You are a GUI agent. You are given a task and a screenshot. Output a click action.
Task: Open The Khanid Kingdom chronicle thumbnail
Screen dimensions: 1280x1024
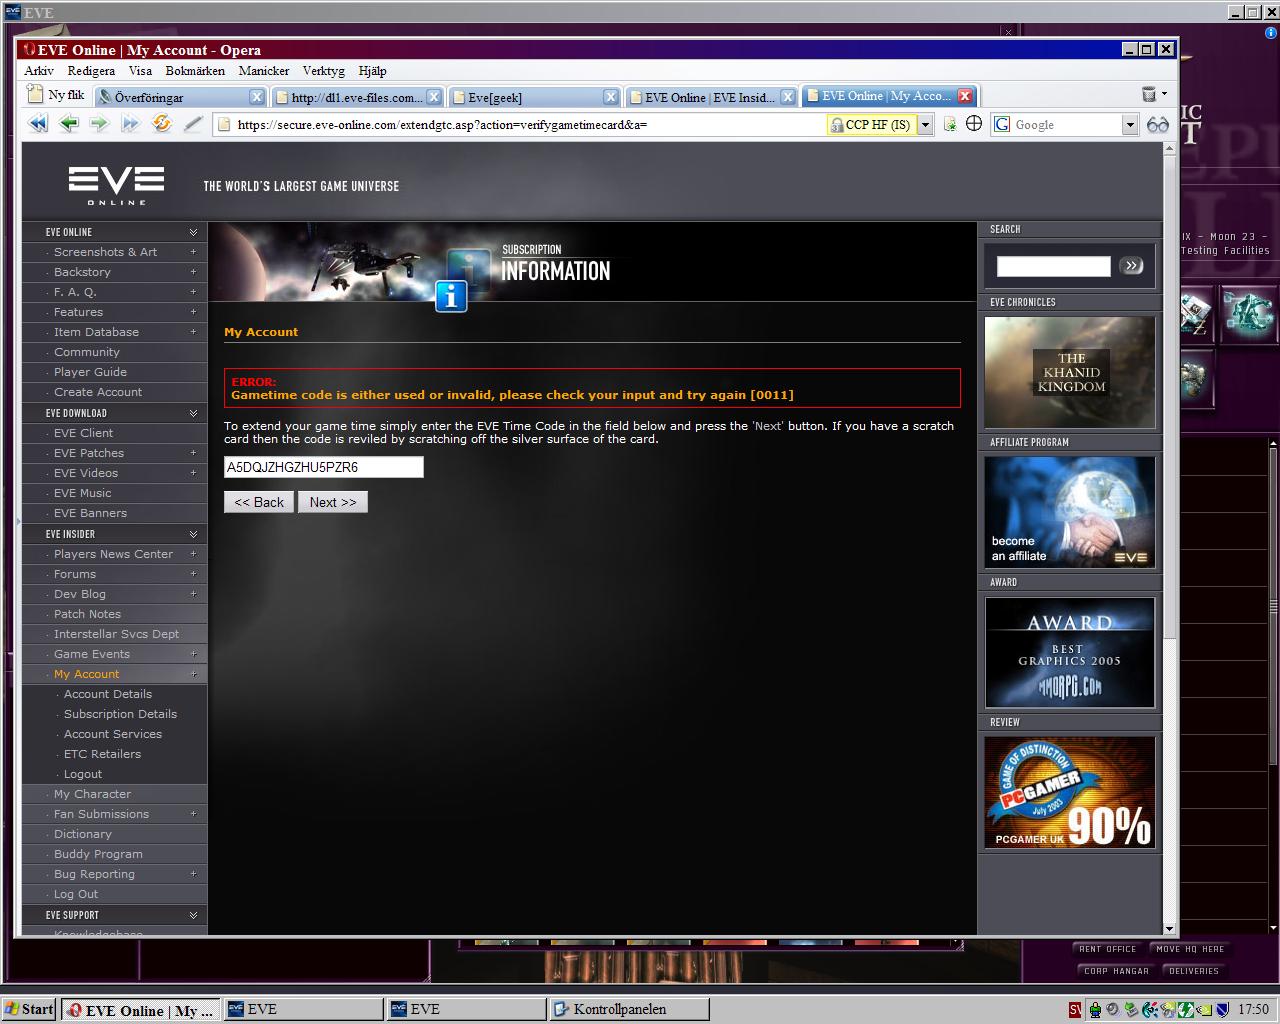pos(1070,372)
